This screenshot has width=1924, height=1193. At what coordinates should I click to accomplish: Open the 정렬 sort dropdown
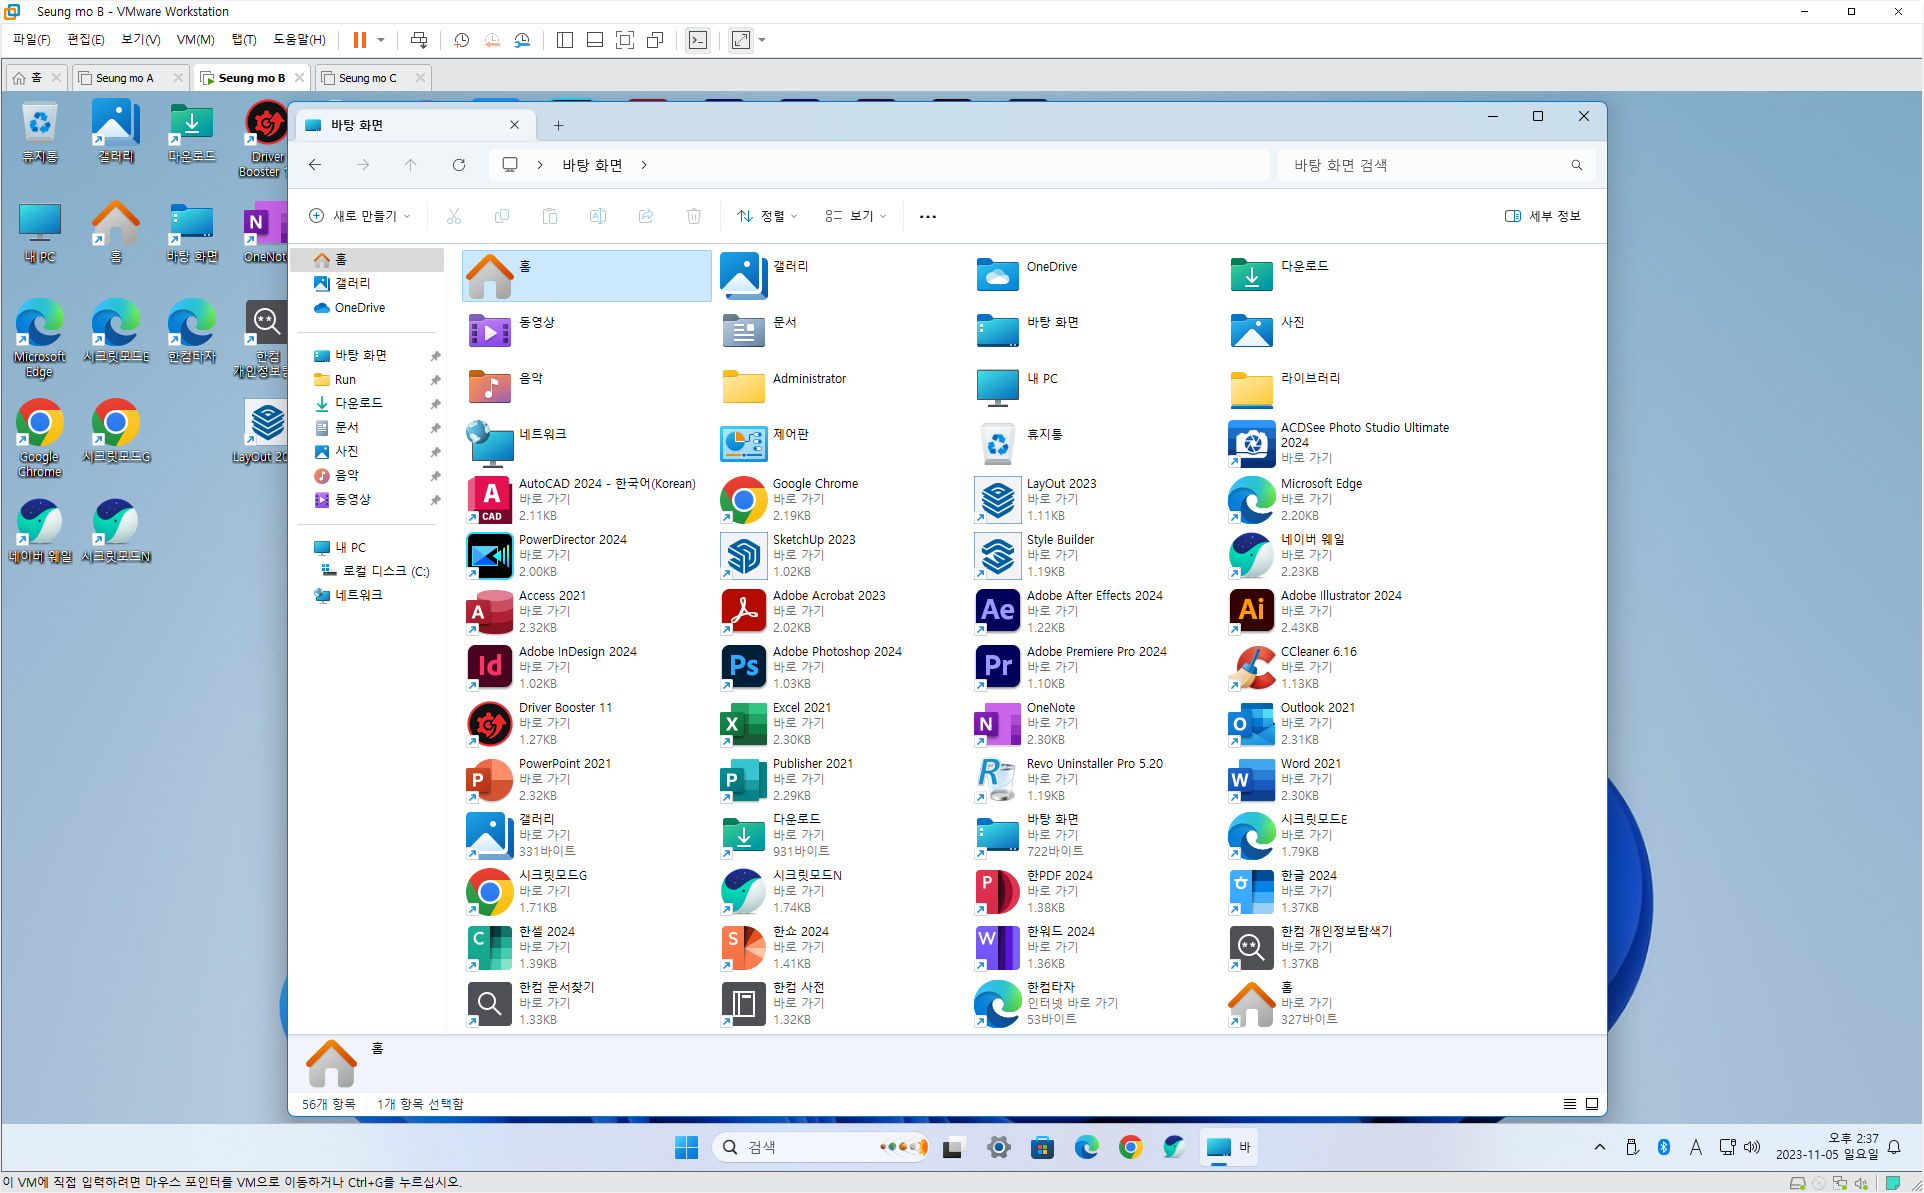tap(767, 216)
